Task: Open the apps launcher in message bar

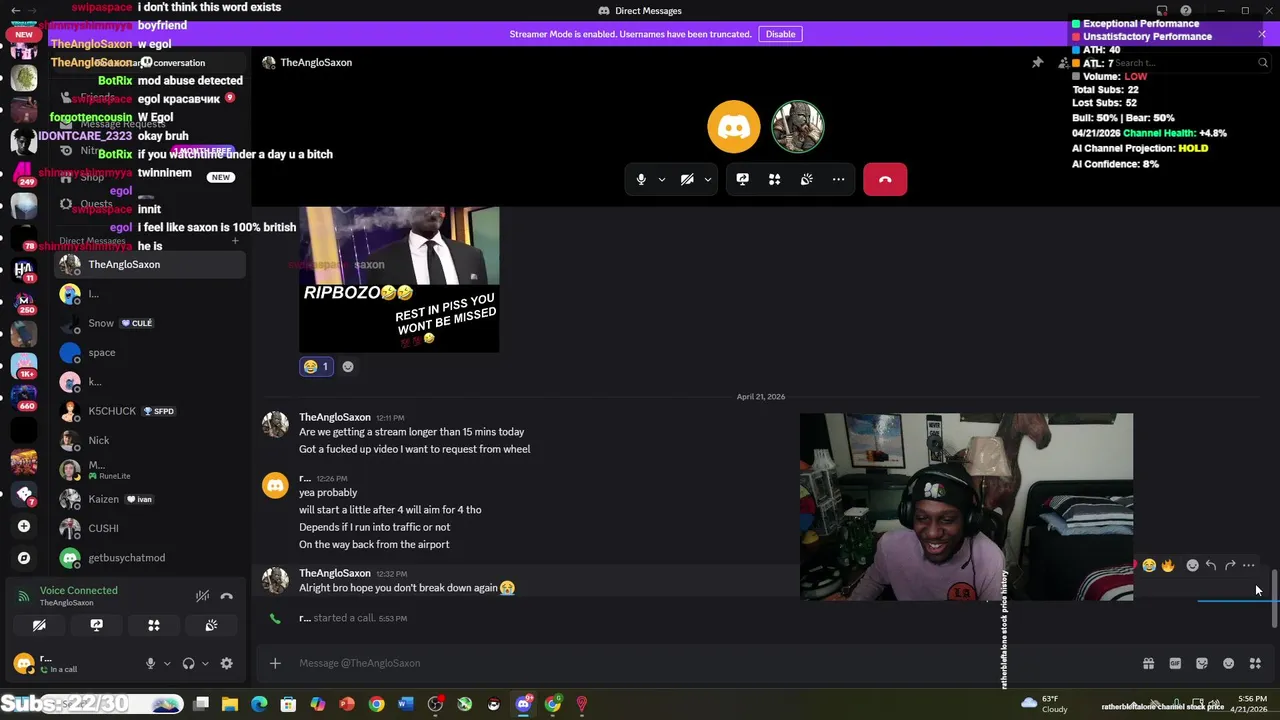Action: (x=1256, y=663)
